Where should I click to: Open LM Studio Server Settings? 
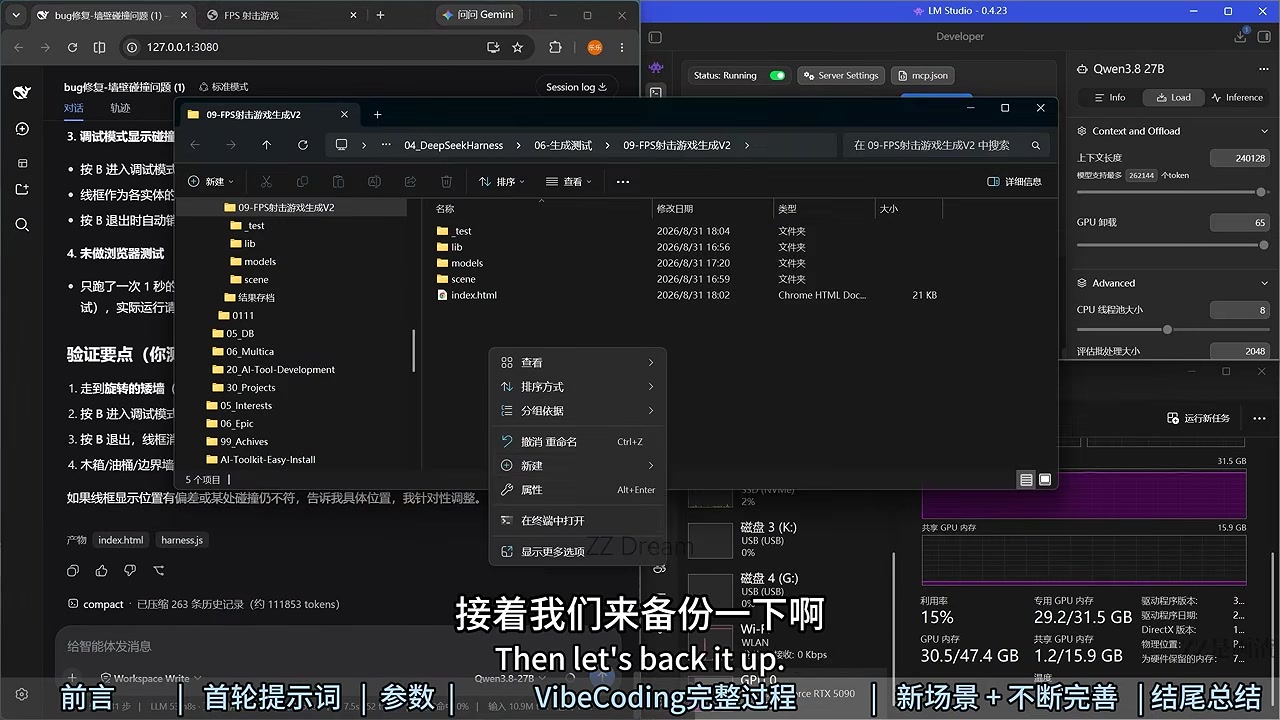pyautogui.click(x=840, y=76)
